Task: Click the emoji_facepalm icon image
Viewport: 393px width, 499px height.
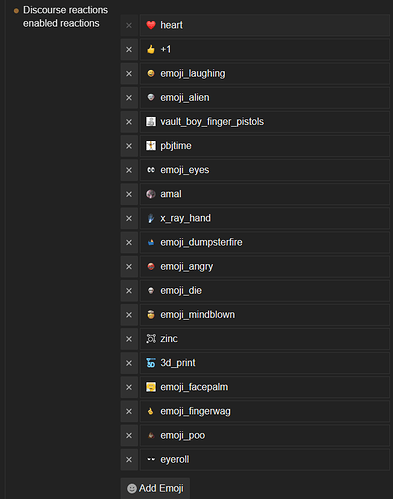Action: (x=151, y=387)
